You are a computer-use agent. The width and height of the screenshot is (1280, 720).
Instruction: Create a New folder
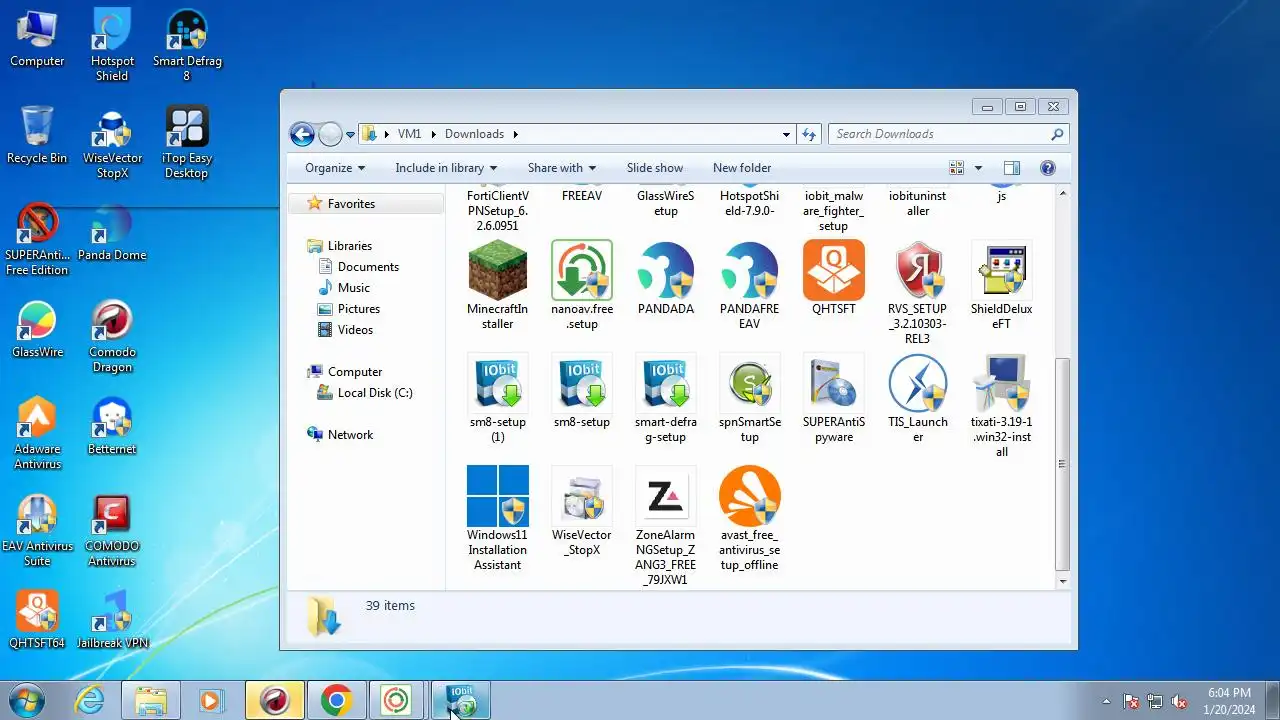(x=742, y=168)
